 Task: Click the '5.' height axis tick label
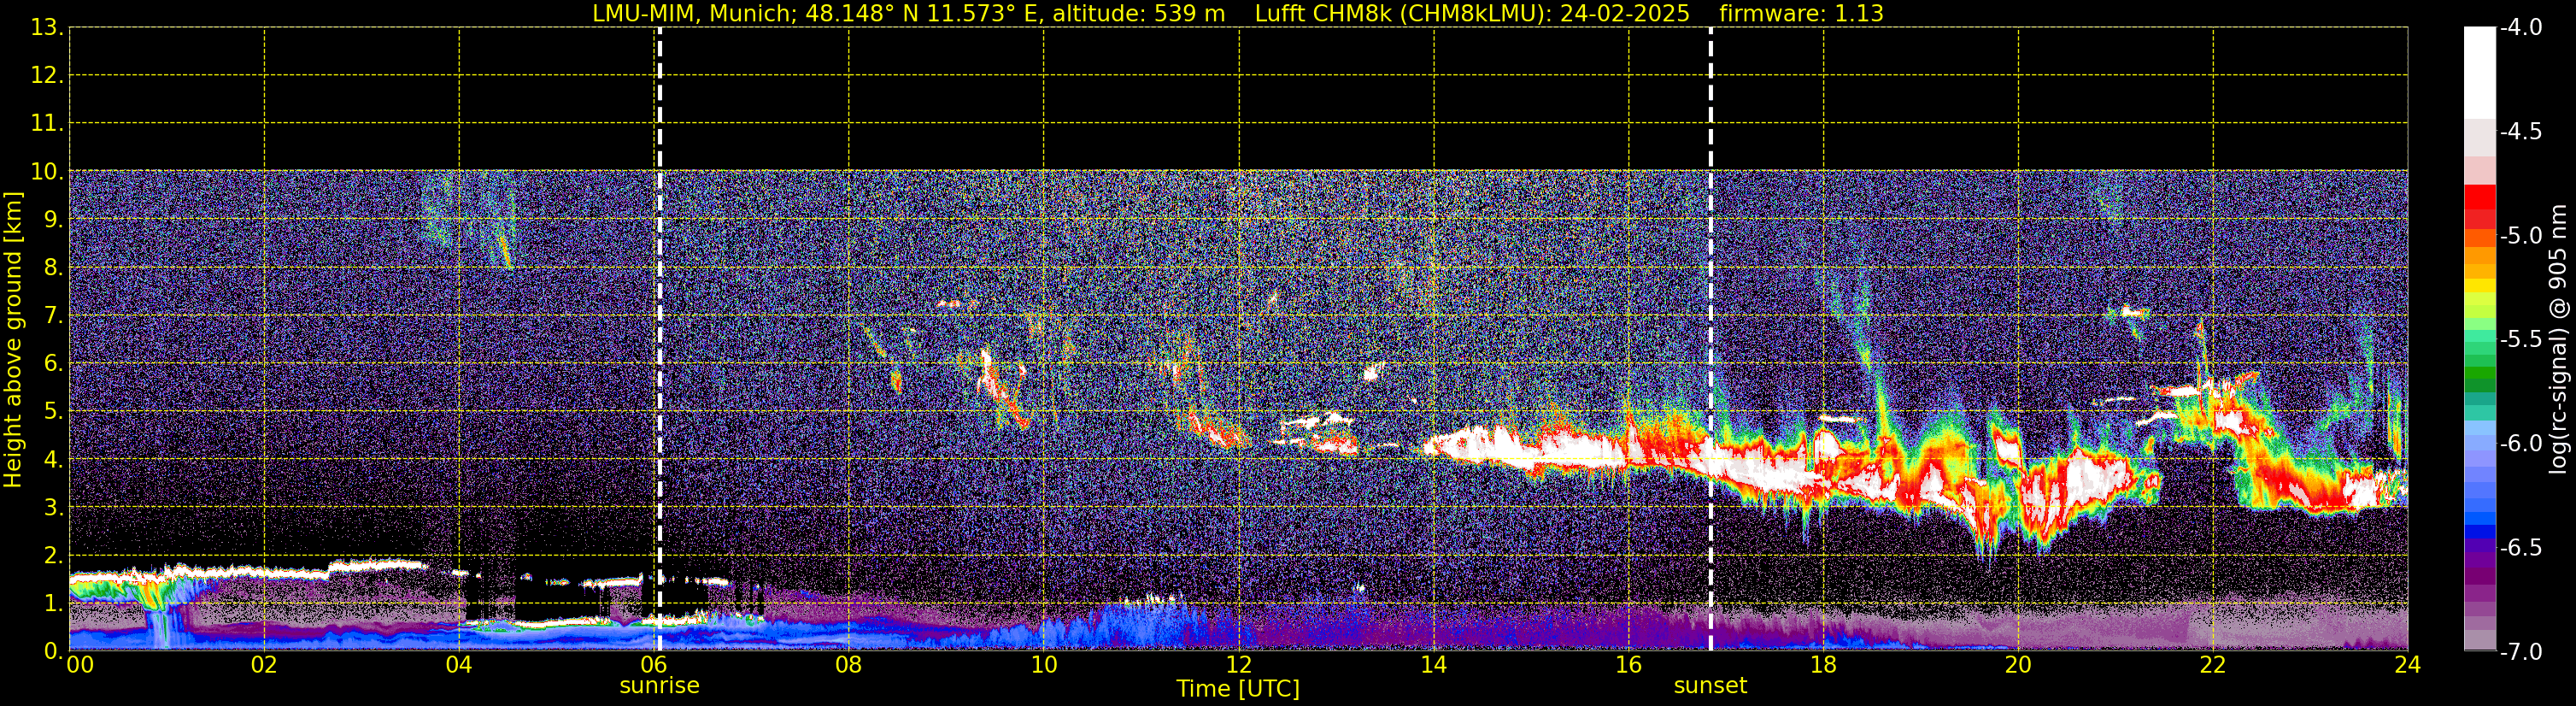pyautogui.click(x=54, y=411)
